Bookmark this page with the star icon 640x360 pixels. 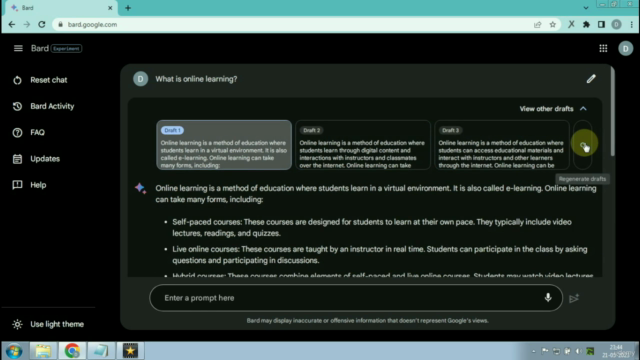[553, 24]
